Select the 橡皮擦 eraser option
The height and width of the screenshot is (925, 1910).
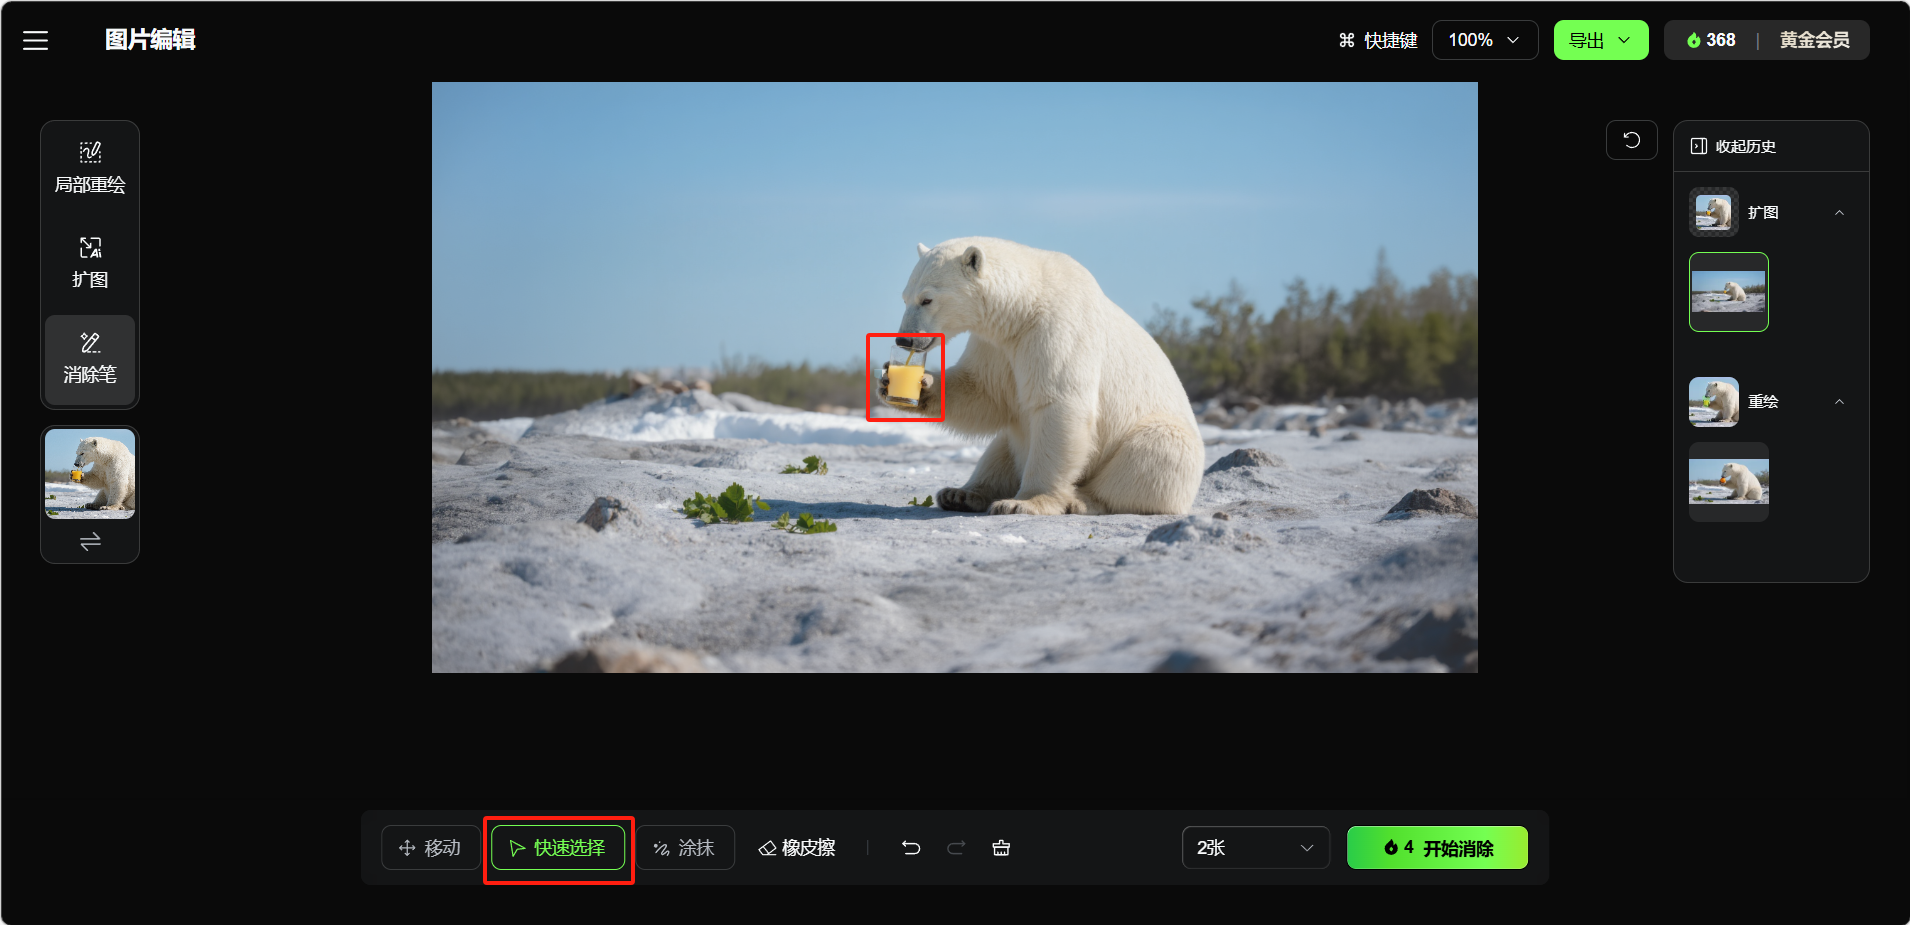click(x=797, y=848)
